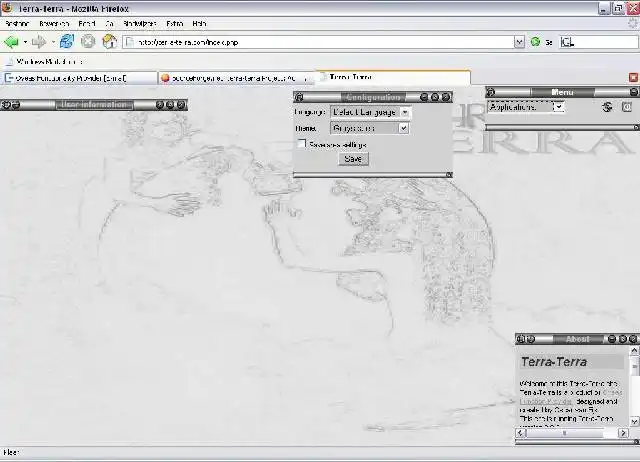This screenshot has width=640, height=462.
Task: Click the status bar text at bottom left
Action: pos(11,452)
